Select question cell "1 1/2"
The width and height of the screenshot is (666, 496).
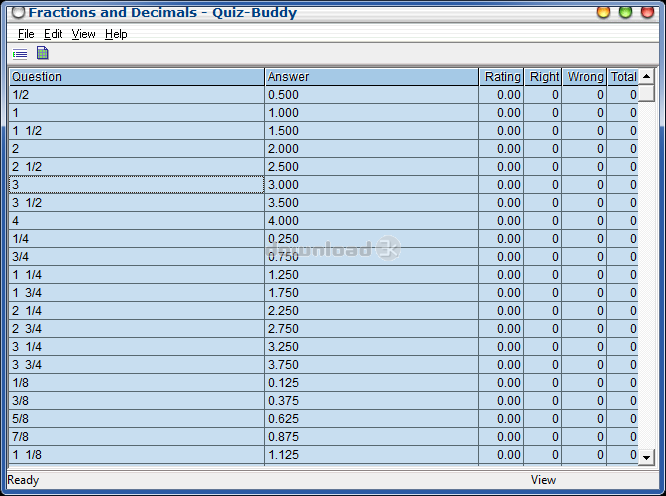[137, 131]
